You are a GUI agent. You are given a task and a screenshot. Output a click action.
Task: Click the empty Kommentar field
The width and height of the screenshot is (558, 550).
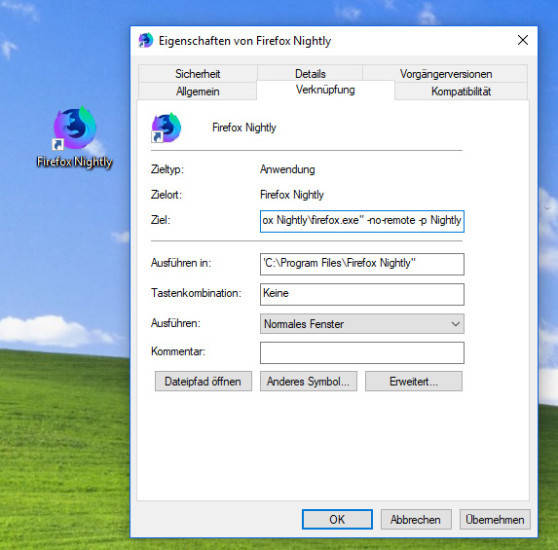click(x=362, y=353)
